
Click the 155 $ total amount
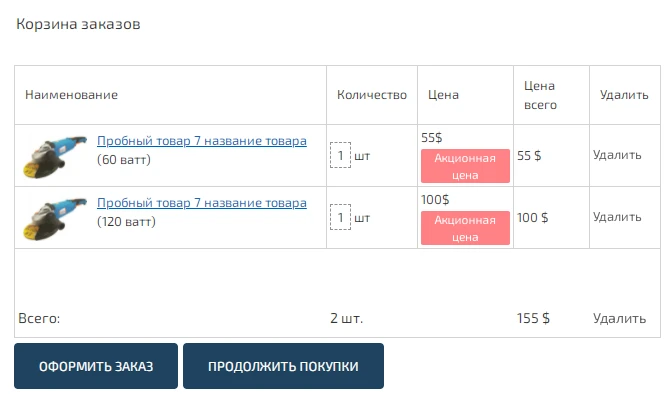point(533,319)
